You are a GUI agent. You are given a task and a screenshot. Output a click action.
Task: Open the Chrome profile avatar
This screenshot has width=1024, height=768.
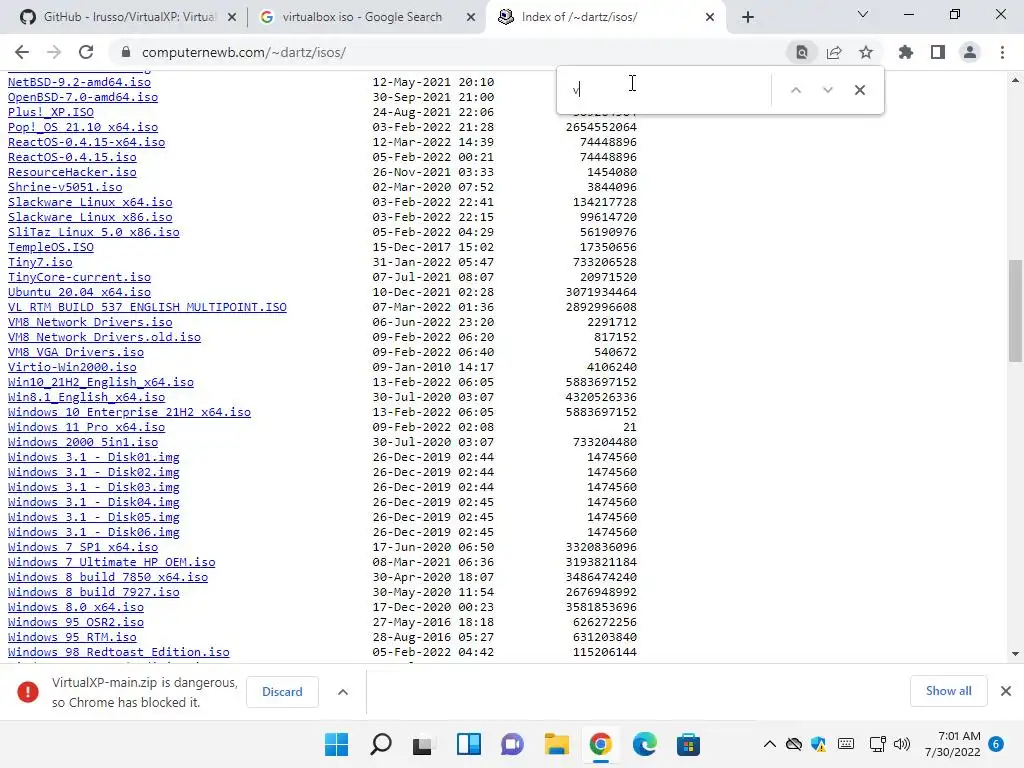pyautogui.click(x=970, y=52)
